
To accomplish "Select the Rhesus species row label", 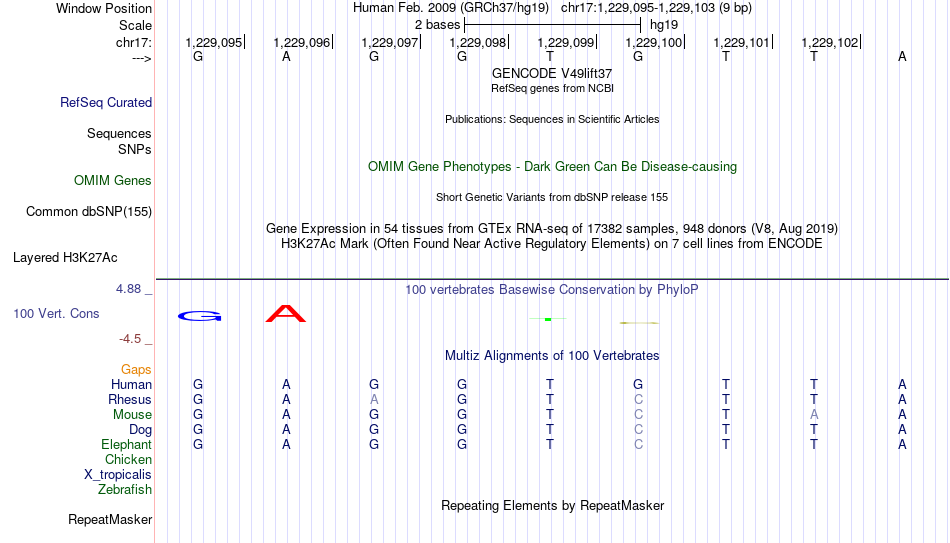I will point(130,399).
